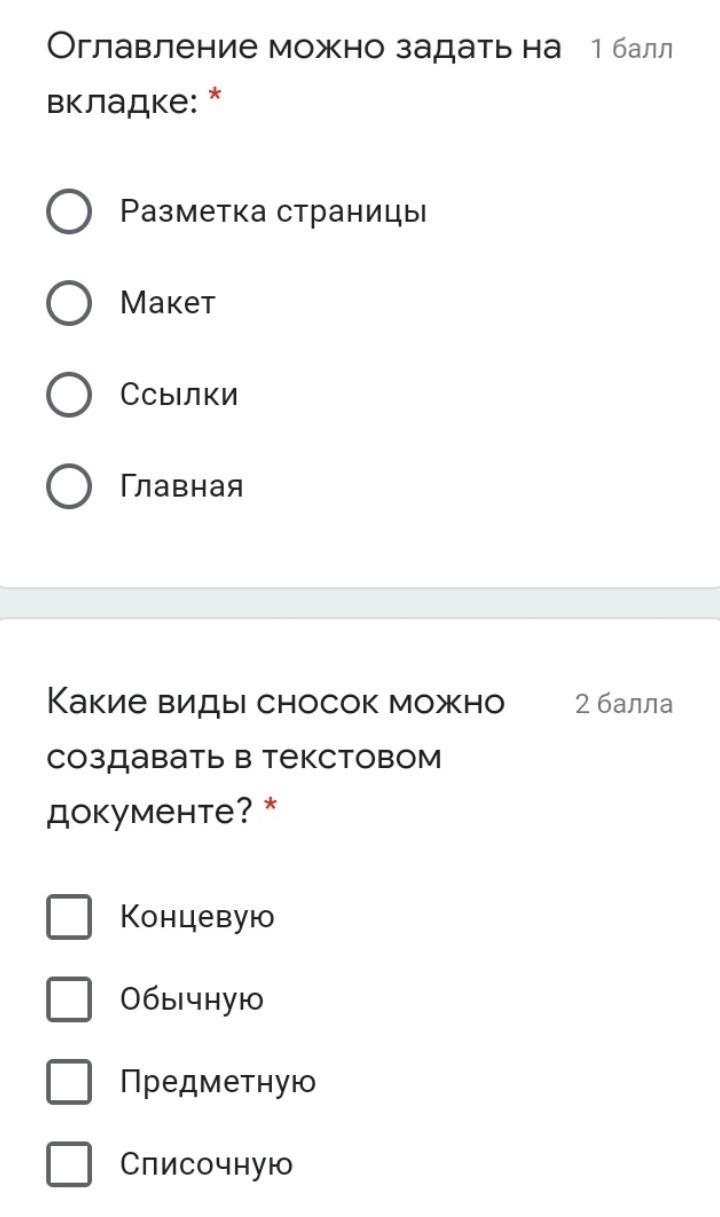Tap the 'Списочную' answer label text
This screenshot has height=1217, width=720.
(206, 1164)
